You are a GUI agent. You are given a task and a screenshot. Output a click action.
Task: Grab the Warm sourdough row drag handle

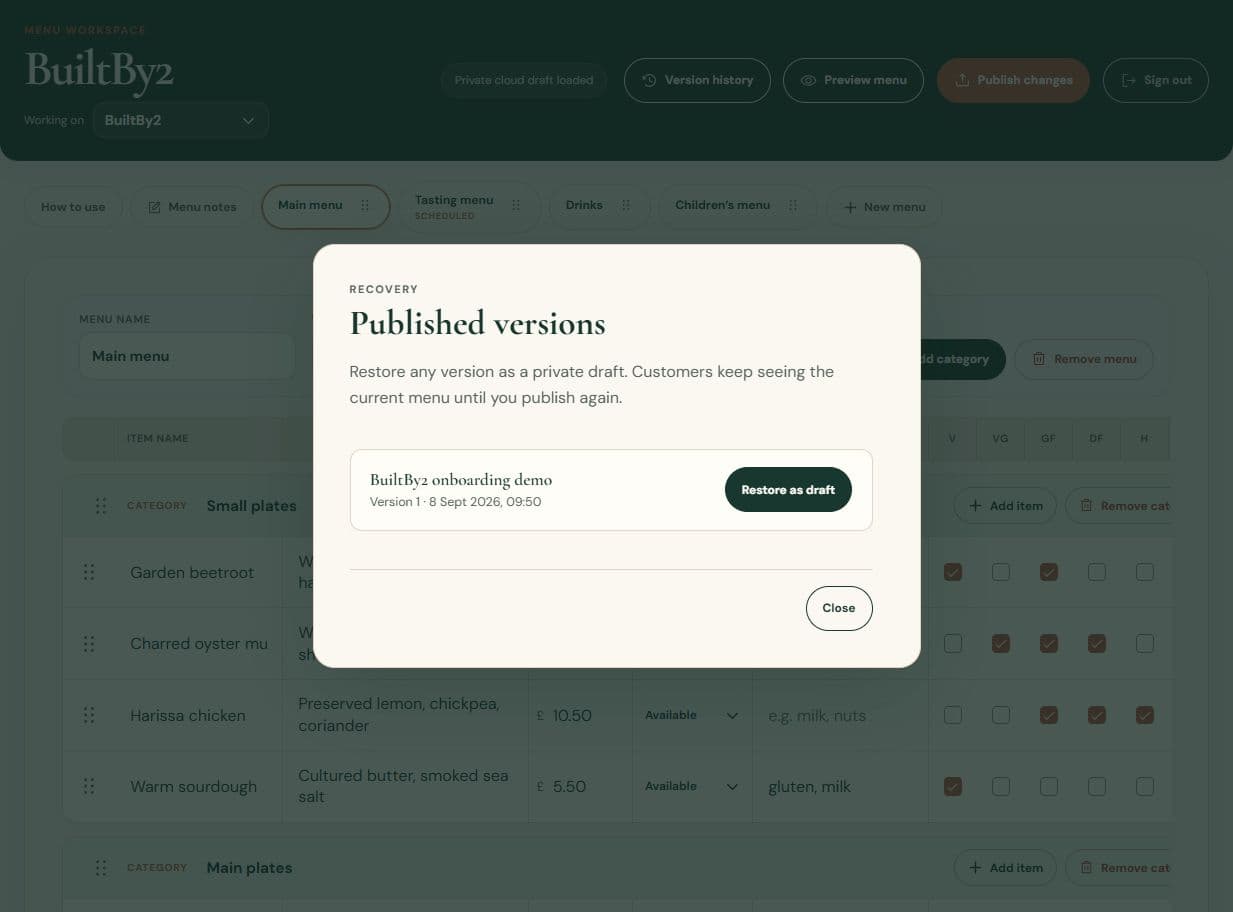[89, 786]
